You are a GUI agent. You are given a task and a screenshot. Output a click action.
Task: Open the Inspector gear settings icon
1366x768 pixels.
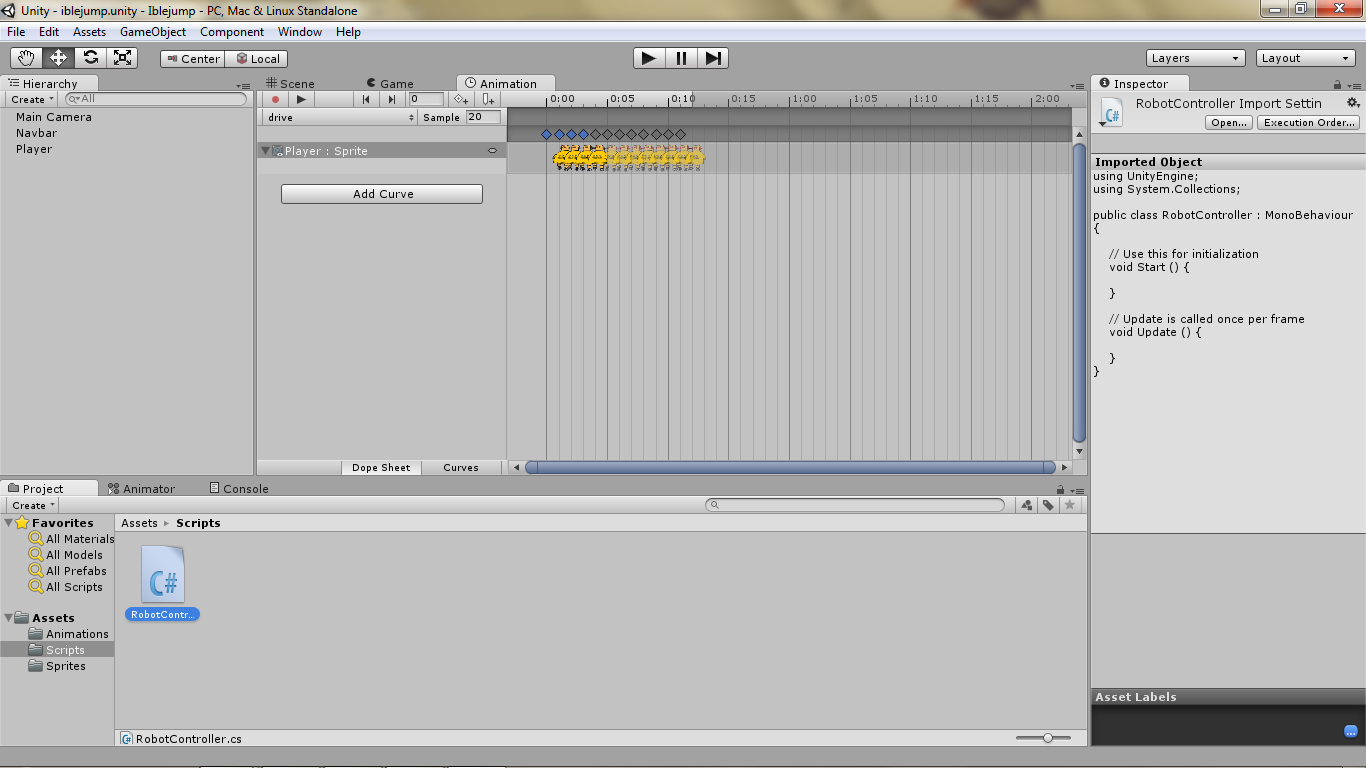coord(1353,102)
